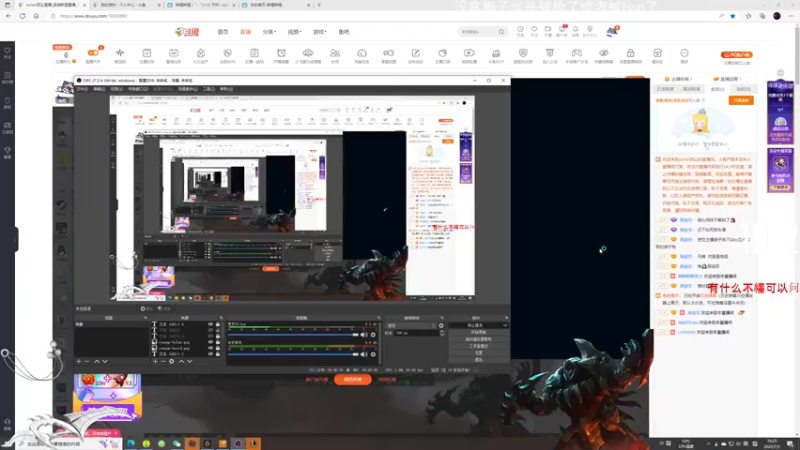Open the 编辑 menu in OBS

(99, 89)
